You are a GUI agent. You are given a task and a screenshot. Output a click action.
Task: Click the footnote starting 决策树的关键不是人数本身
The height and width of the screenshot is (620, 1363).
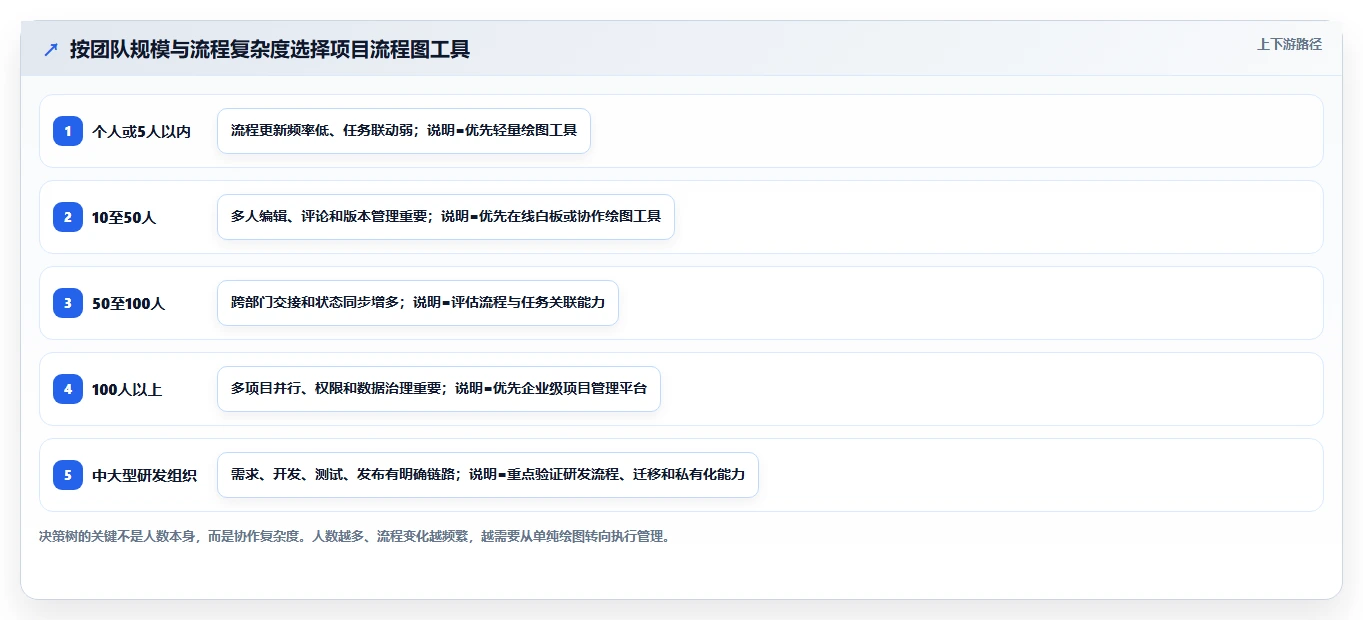coord(354,536)
